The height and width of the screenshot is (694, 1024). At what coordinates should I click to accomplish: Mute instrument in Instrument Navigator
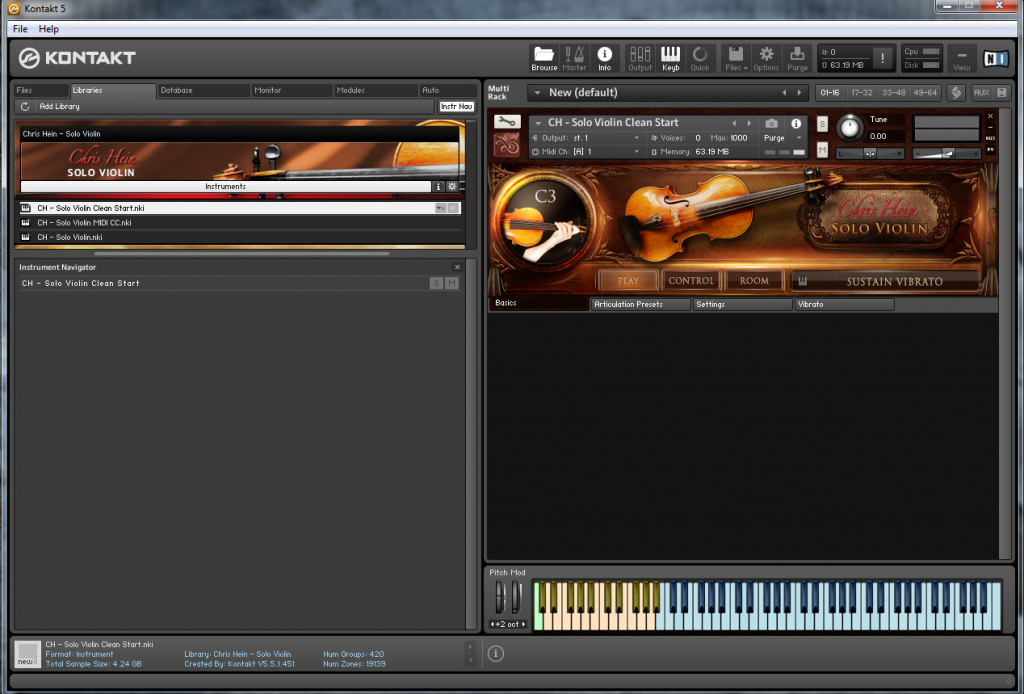click(x=451, y=283)
